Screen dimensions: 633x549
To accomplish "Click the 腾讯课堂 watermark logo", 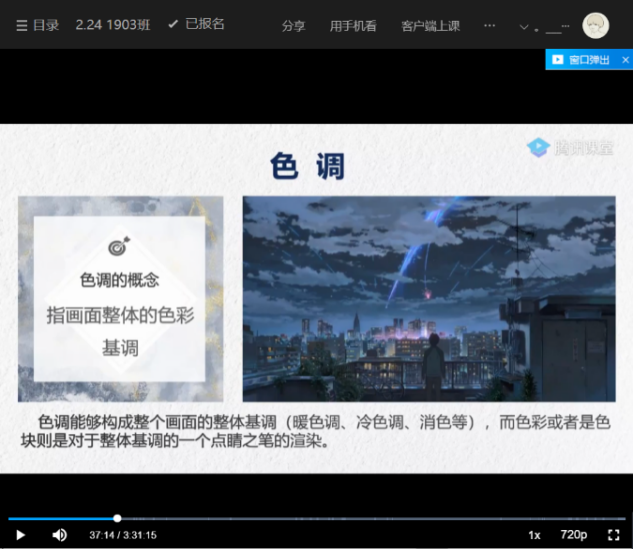I will (570, 148).
